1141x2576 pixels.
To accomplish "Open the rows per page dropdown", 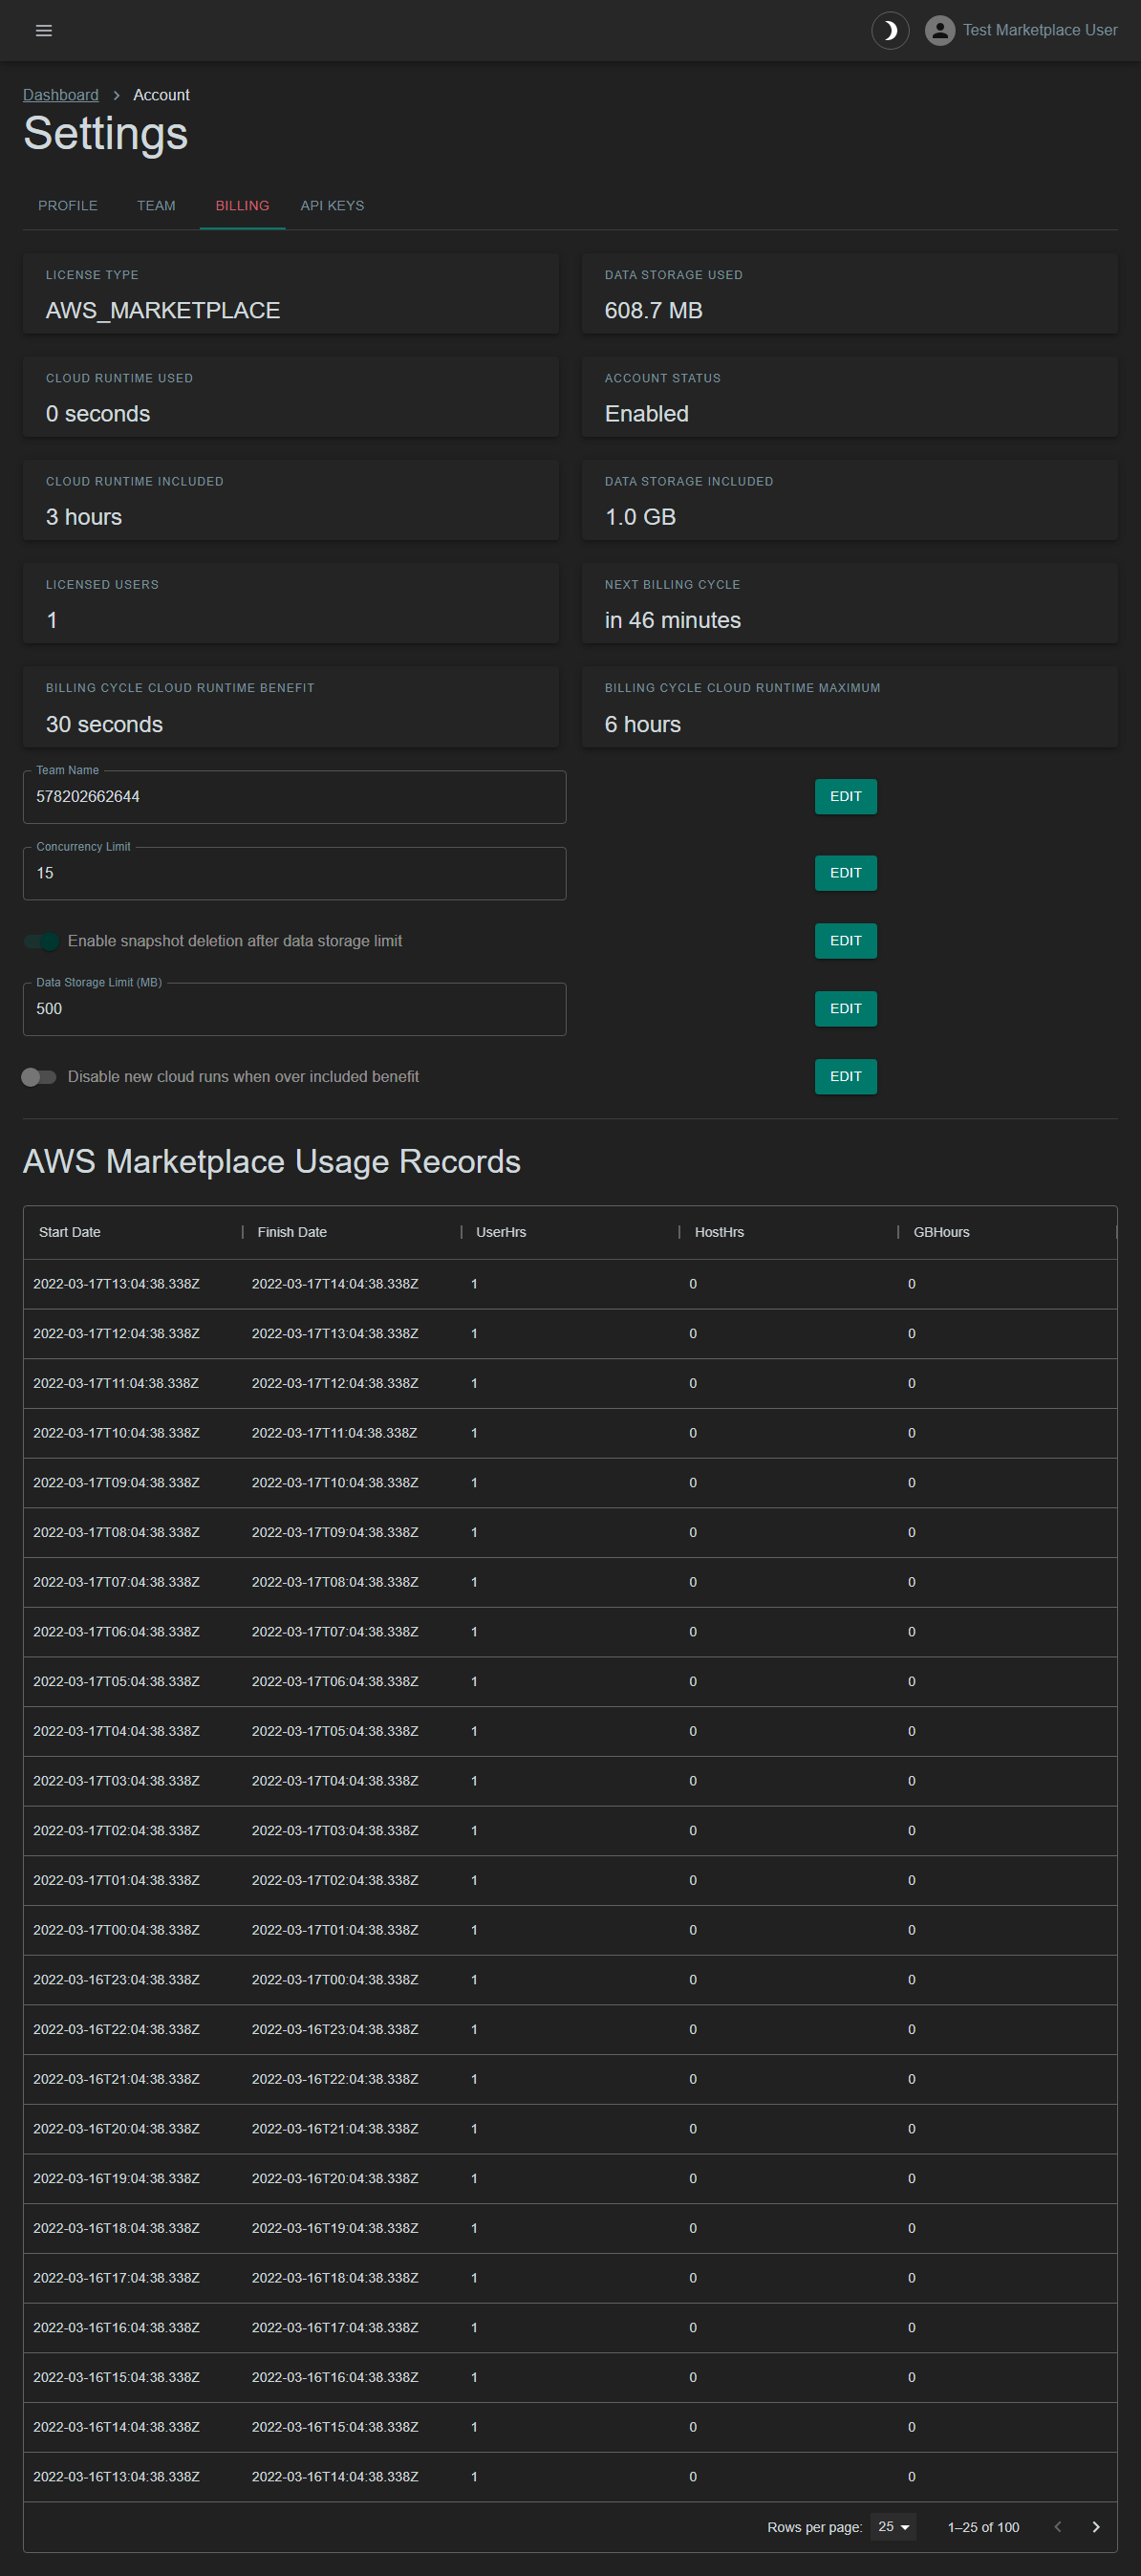I will [x=893, y=2526].
